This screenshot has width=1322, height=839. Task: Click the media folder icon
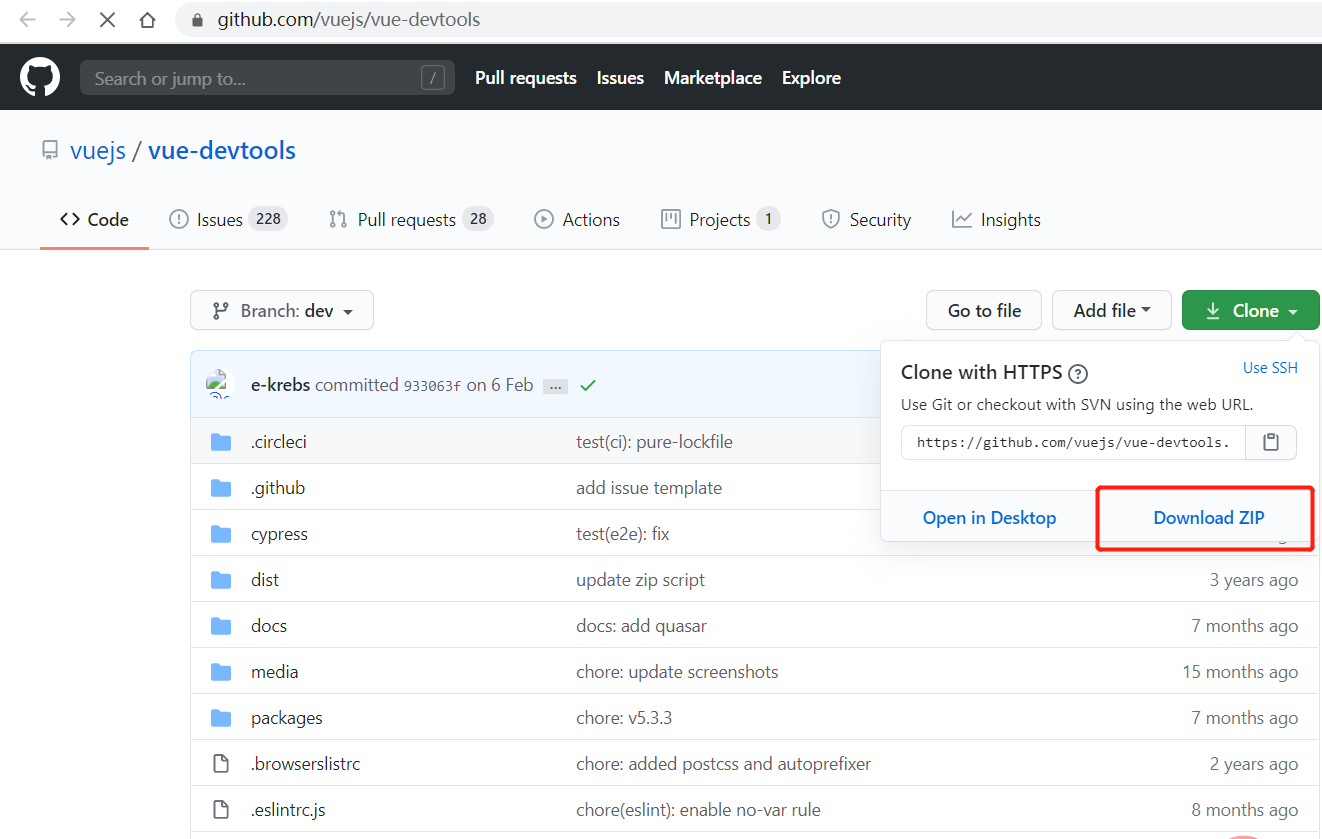coord(221,672)
